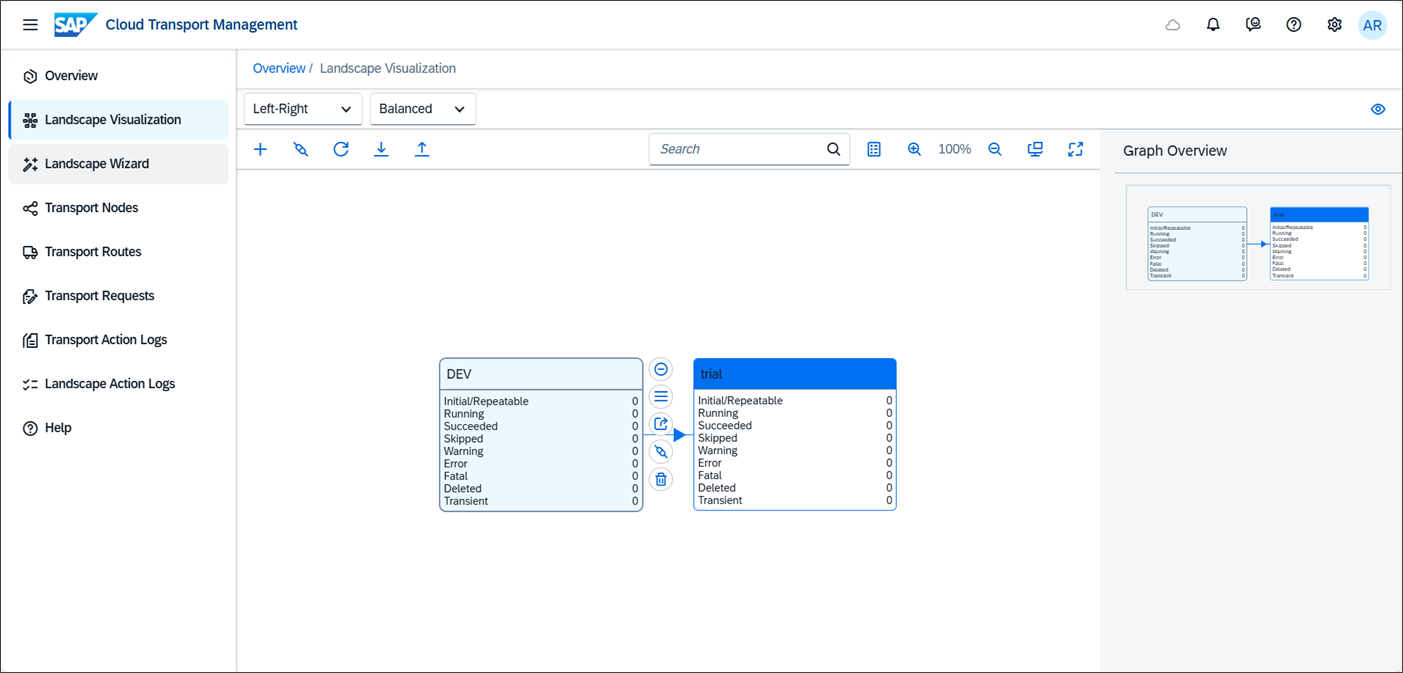Click Succeeded row in DEV node

click(541, 426)
